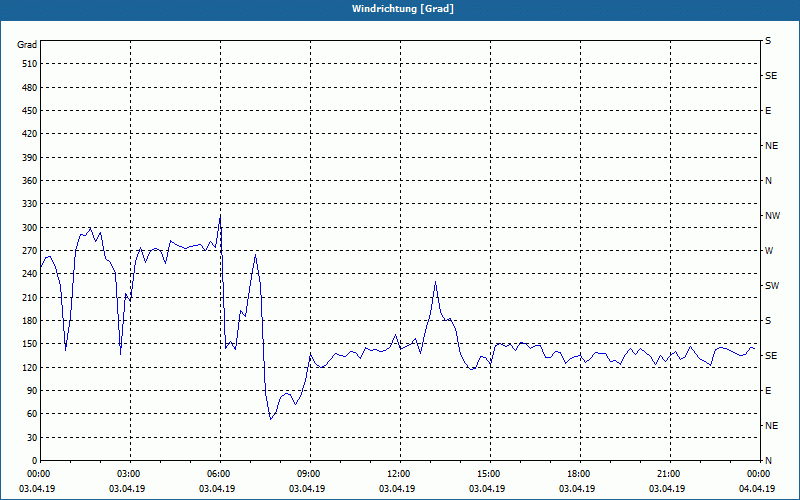Click the chart title Windrichtung [Grad]
The width and height of the screenshot is (800, 500).
[403, 9]
